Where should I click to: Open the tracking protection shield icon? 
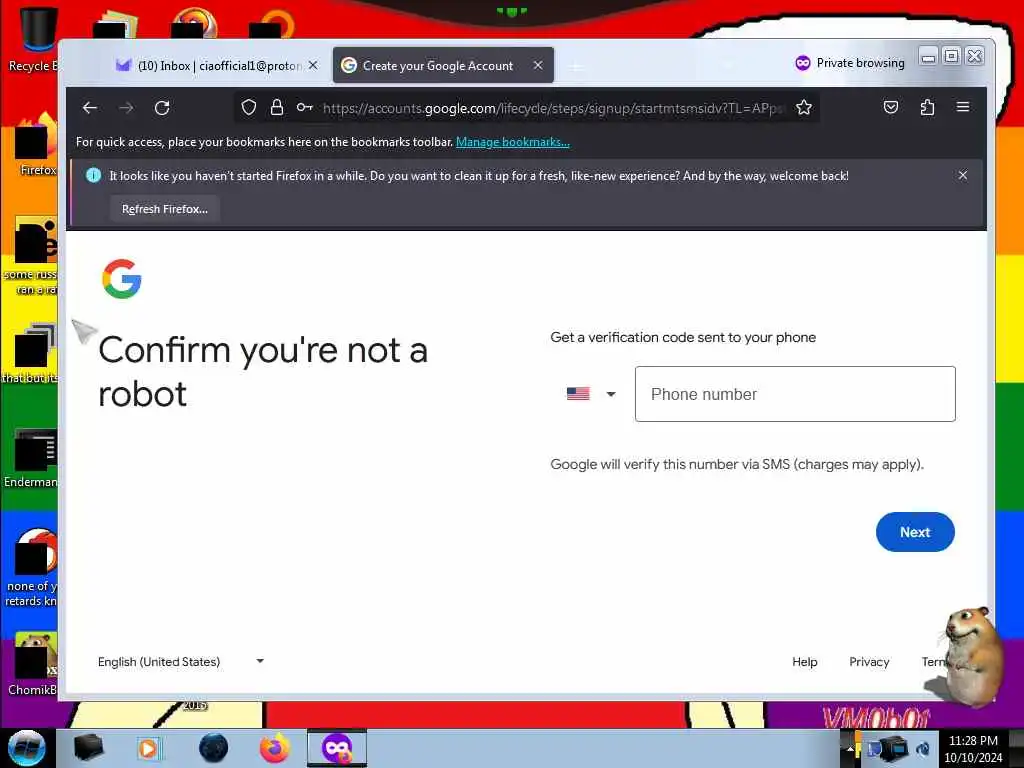pyautogui.click(x=248, y=107)
